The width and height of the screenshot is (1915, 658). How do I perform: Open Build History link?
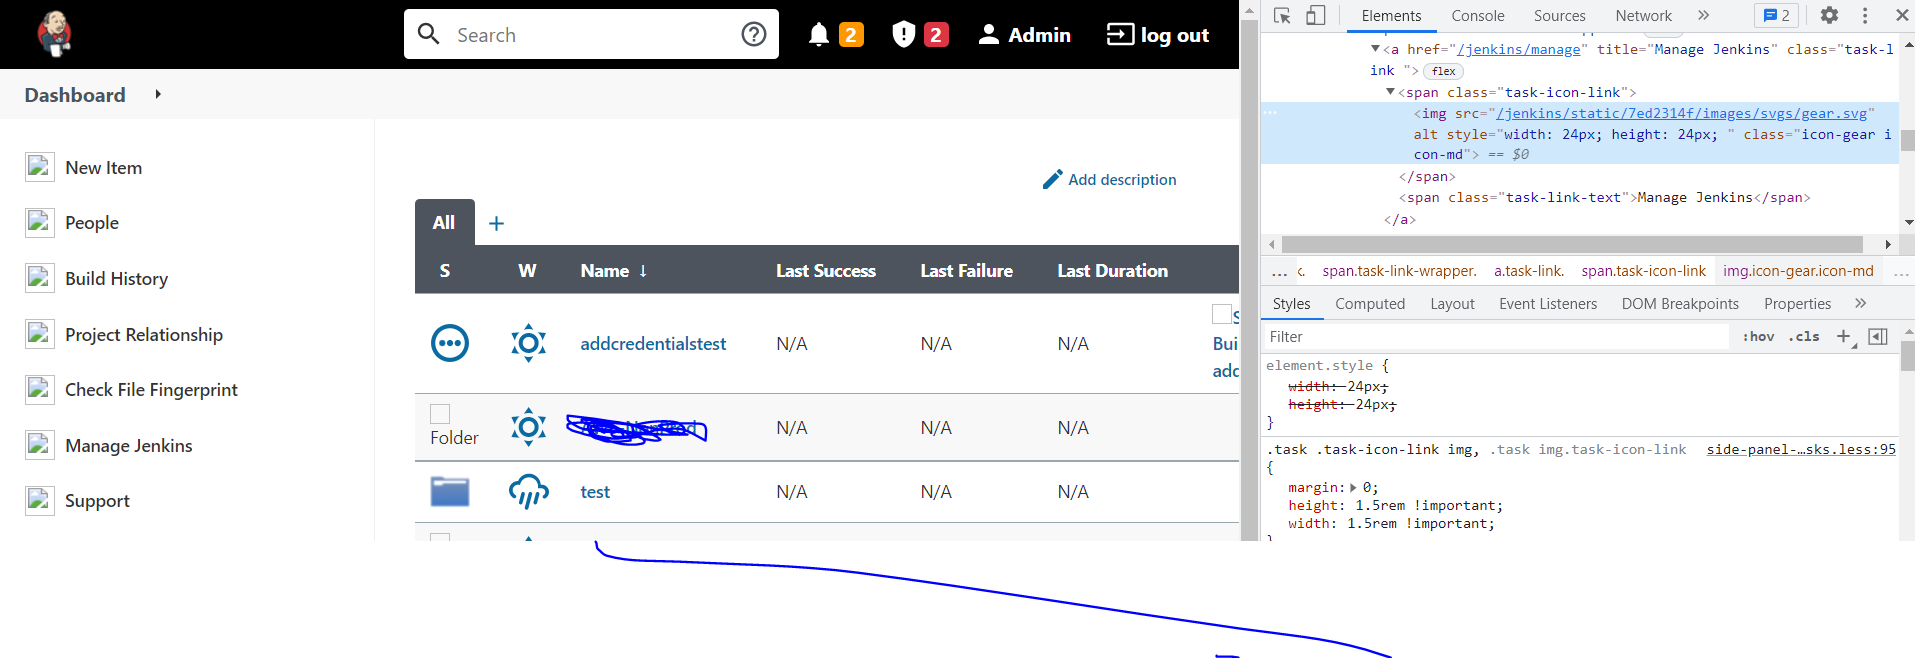pyautogui.click(x=116, y=278)
